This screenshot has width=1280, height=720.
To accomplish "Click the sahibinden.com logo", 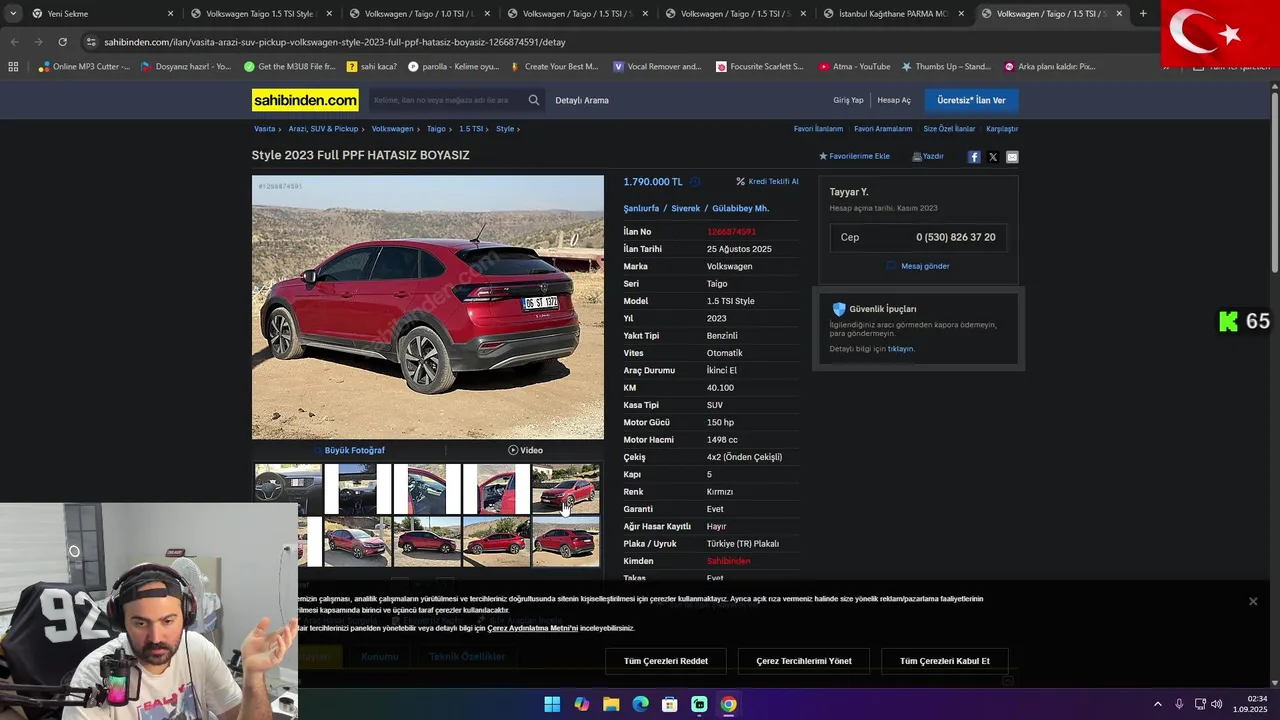I will (305, 100).
